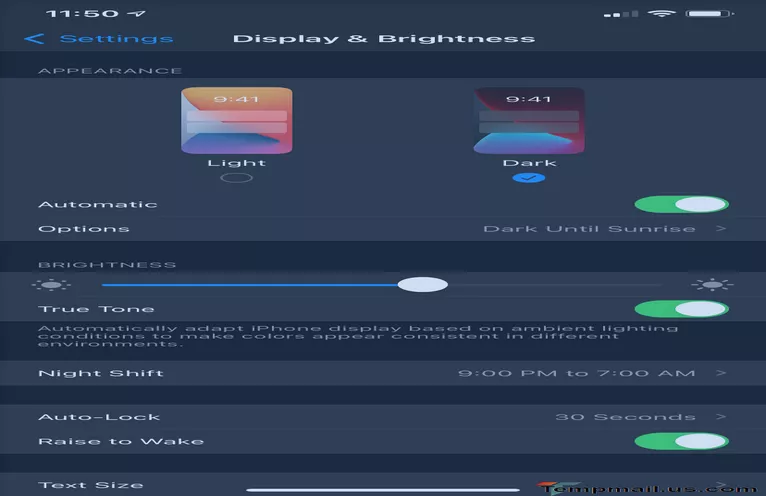Open Night Shift schedule settings
This screenshot has height=496, width=766.
(x=383, y=373)
